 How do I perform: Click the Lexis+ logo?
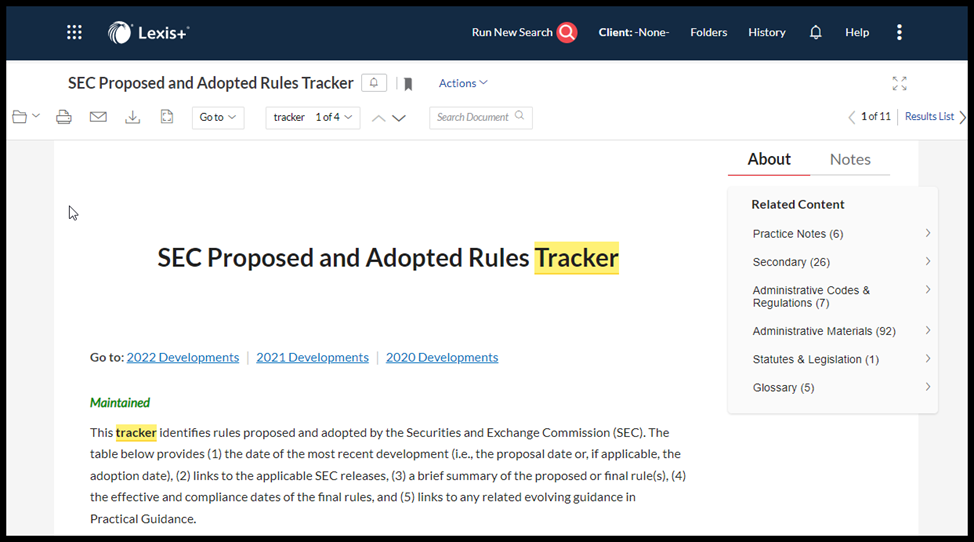tap(148, 32)
